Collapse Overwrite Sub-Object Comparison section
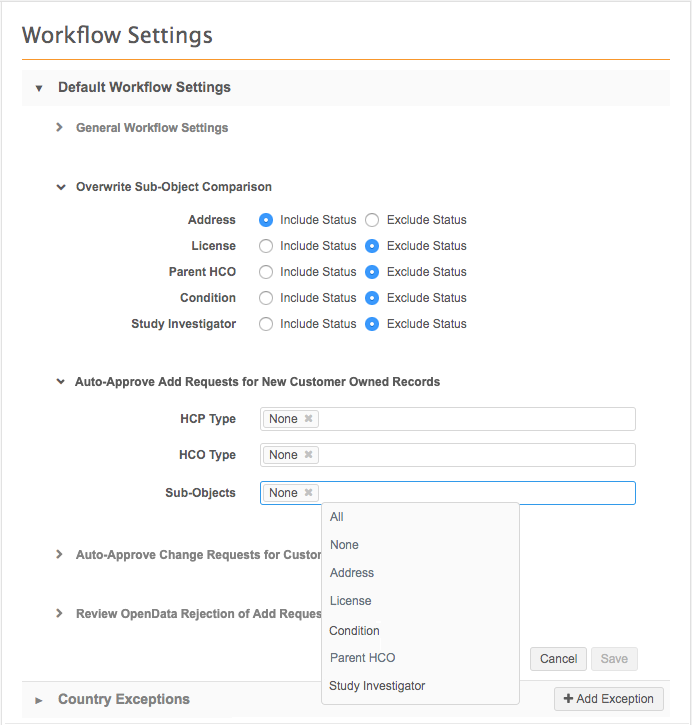Viewport: 692px width, 725px height. pyautogui.click(x=60, y=187)
